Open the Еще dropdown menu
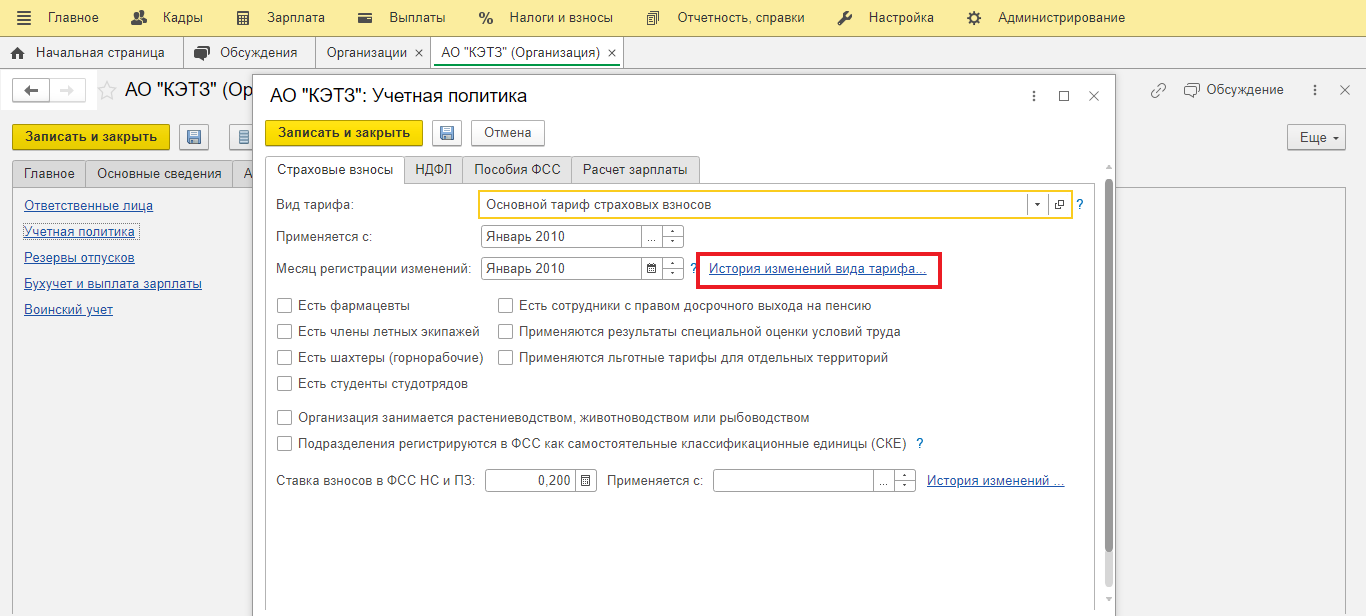 [x=1316, y=138]
